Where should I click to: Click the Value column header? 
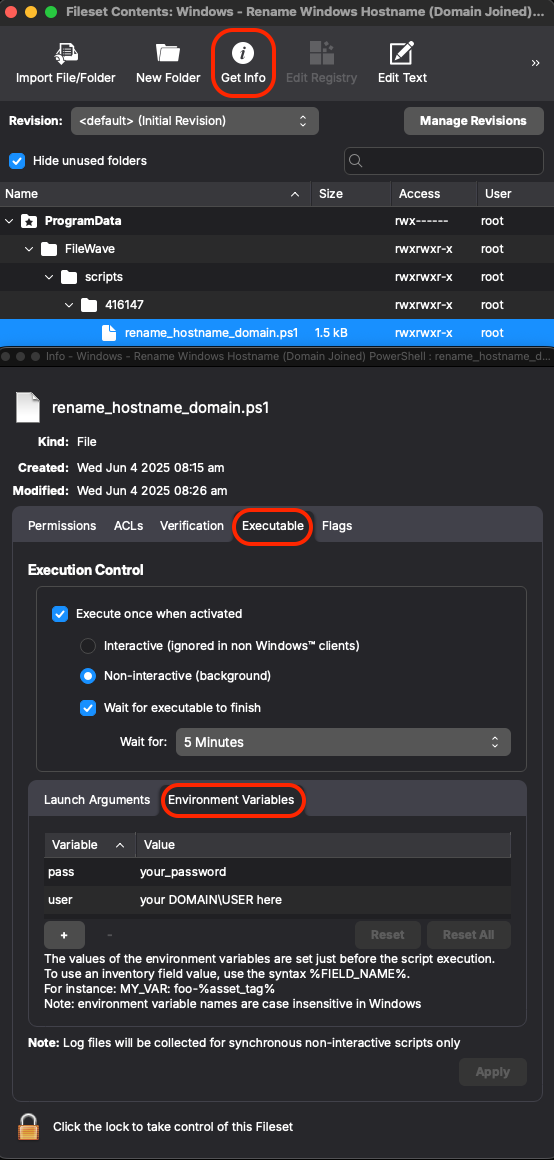point(323,844)
